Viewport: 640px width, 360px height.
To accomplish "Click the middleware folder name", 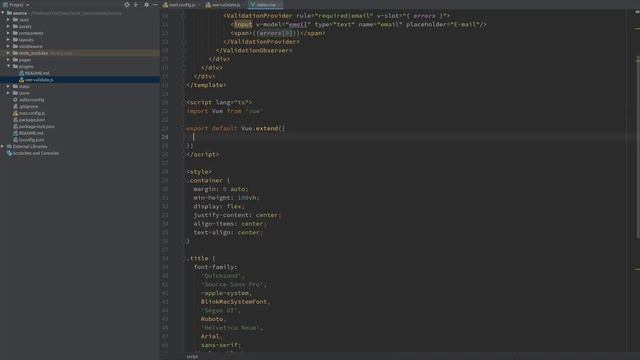I will pos(31,46).
